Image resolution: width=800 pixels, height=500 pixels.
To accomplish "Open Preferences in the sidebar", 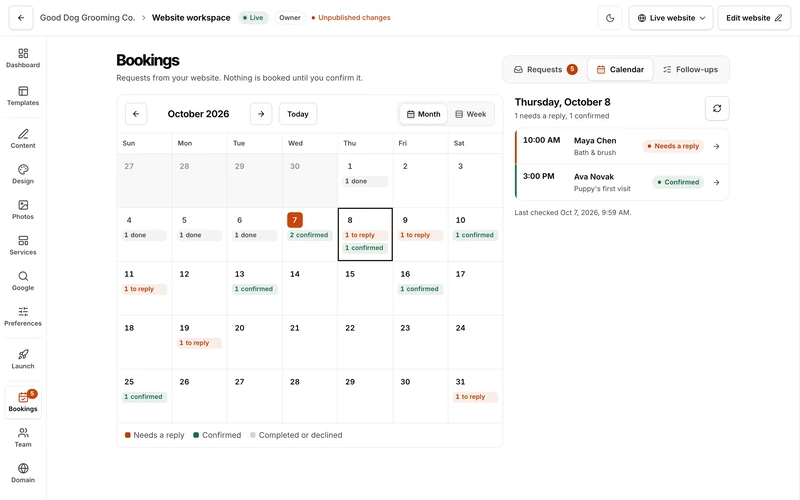I will click(x=23, y=316).
